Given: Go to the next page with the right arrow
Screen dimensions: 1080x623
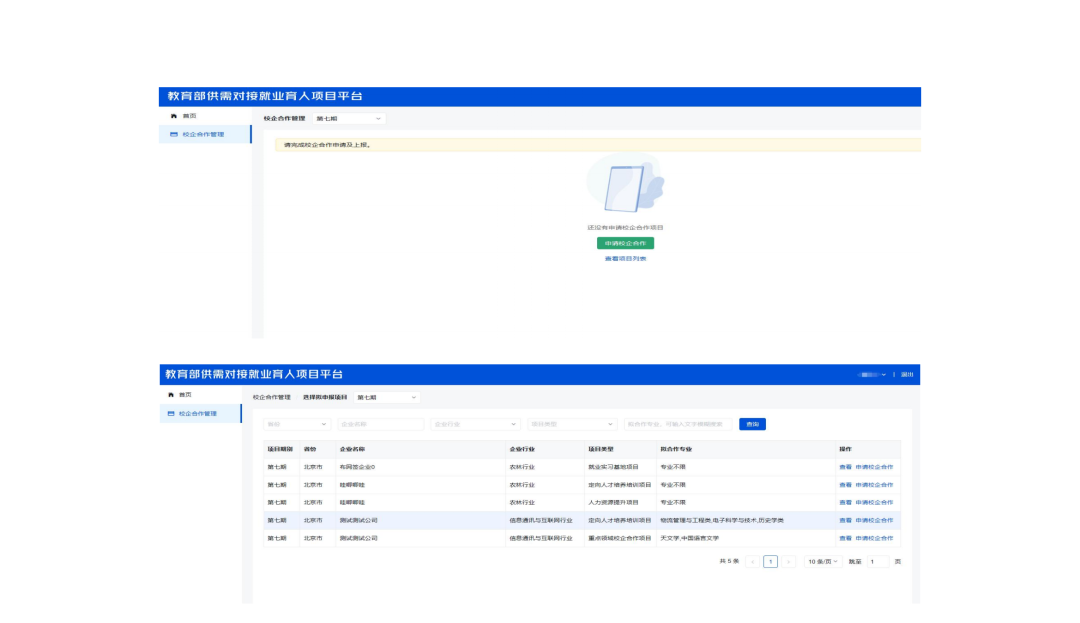Looking at the screenshot, I should pos(789,562).
